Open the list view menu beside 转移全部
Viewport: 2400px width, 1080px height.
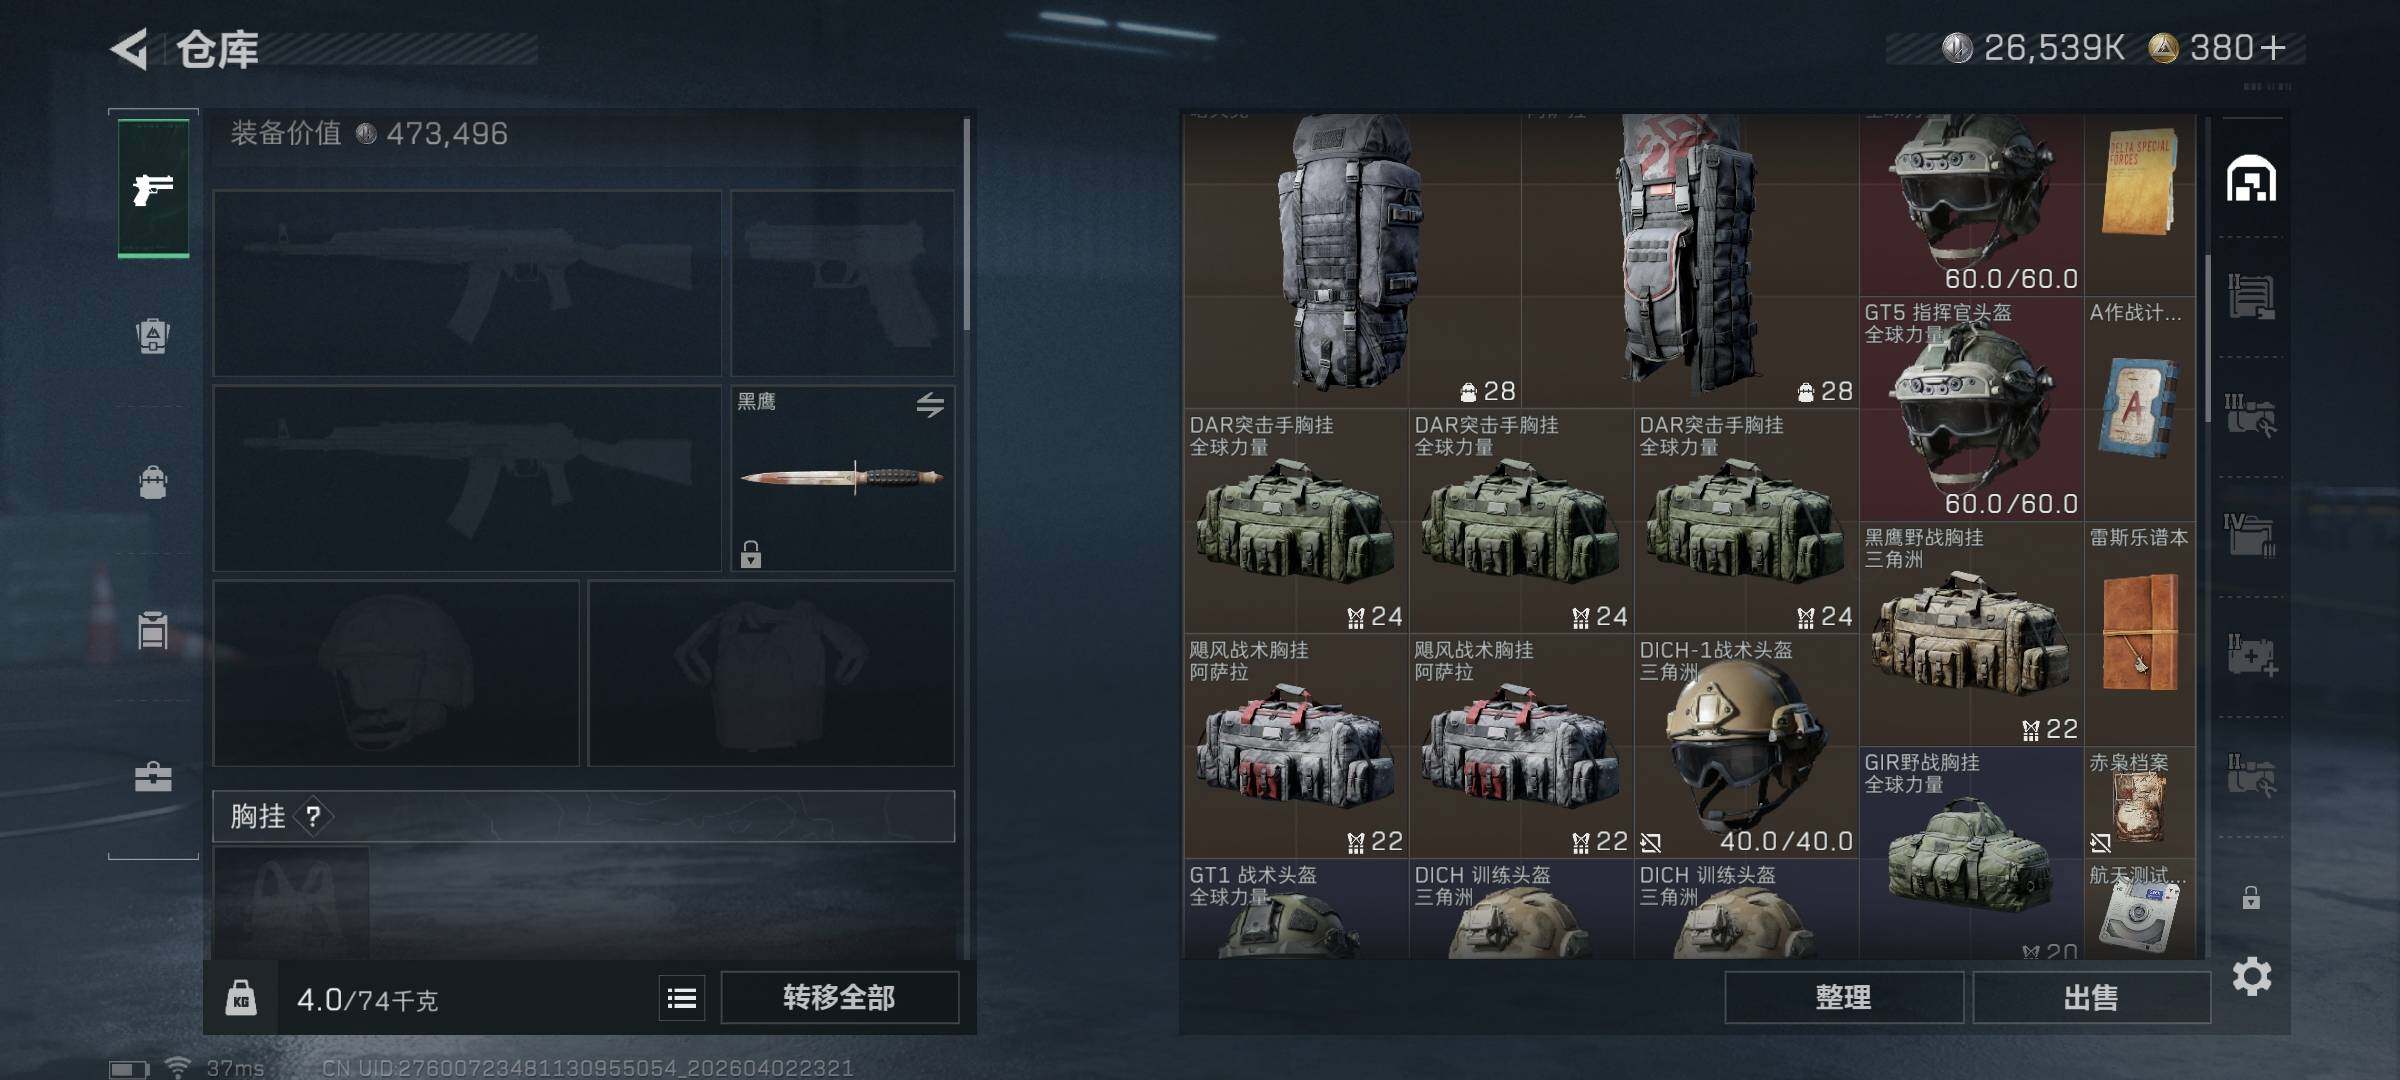[682, 998]
